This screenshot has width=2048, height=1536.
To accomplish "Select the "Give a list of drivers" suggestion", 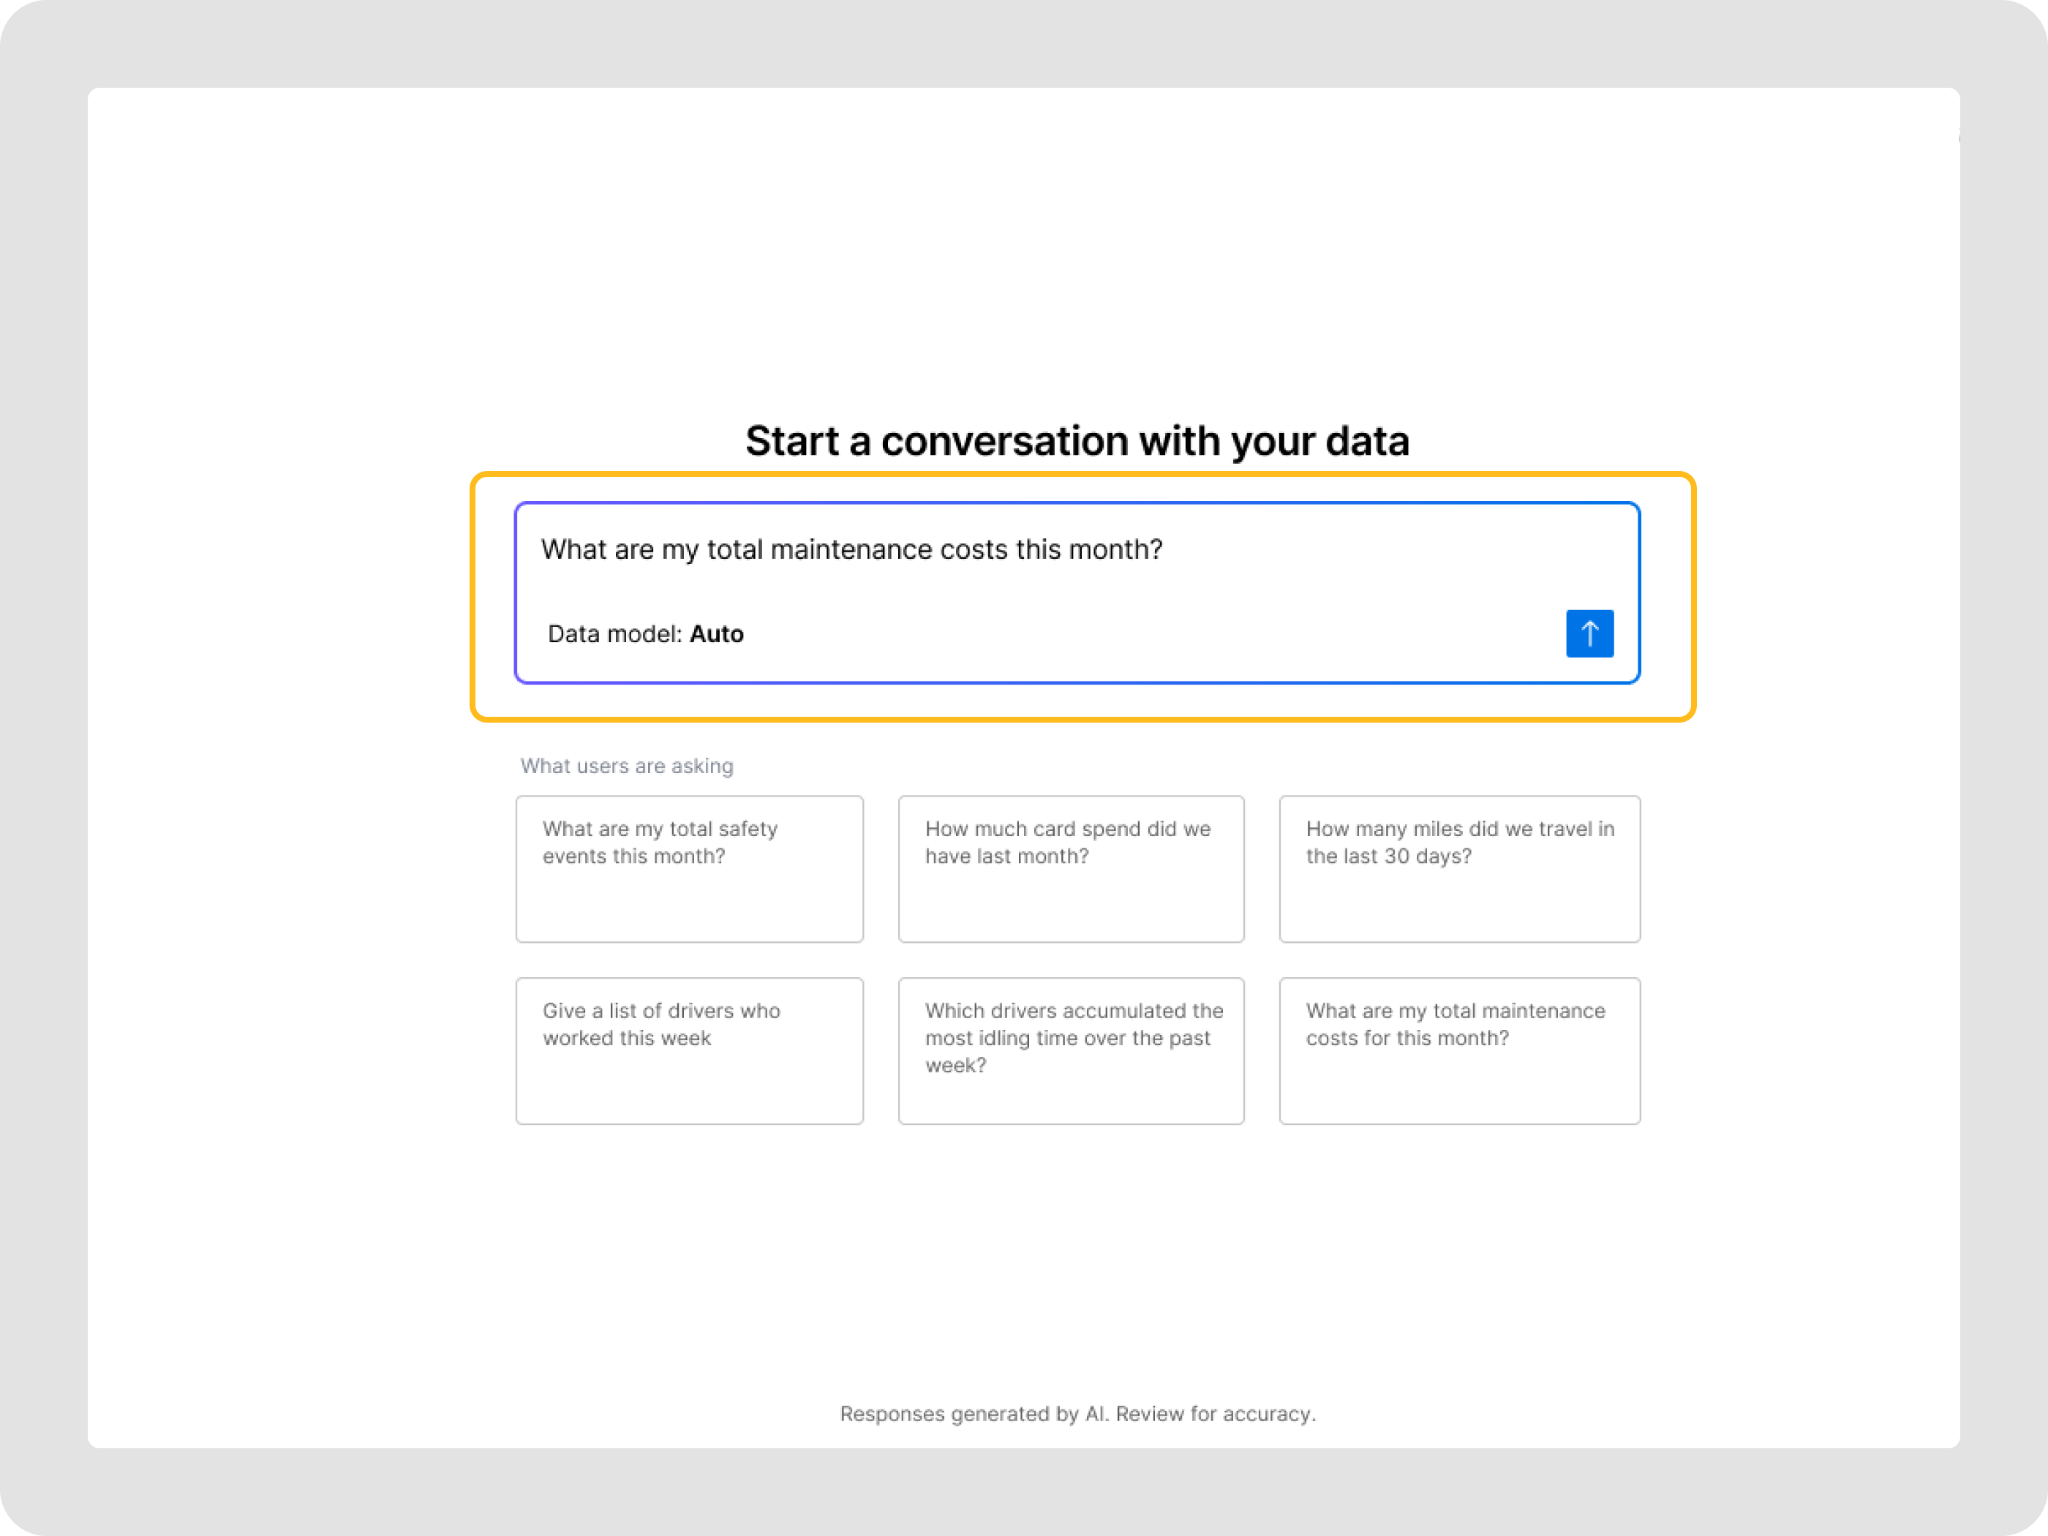I will pos(689,1050).
